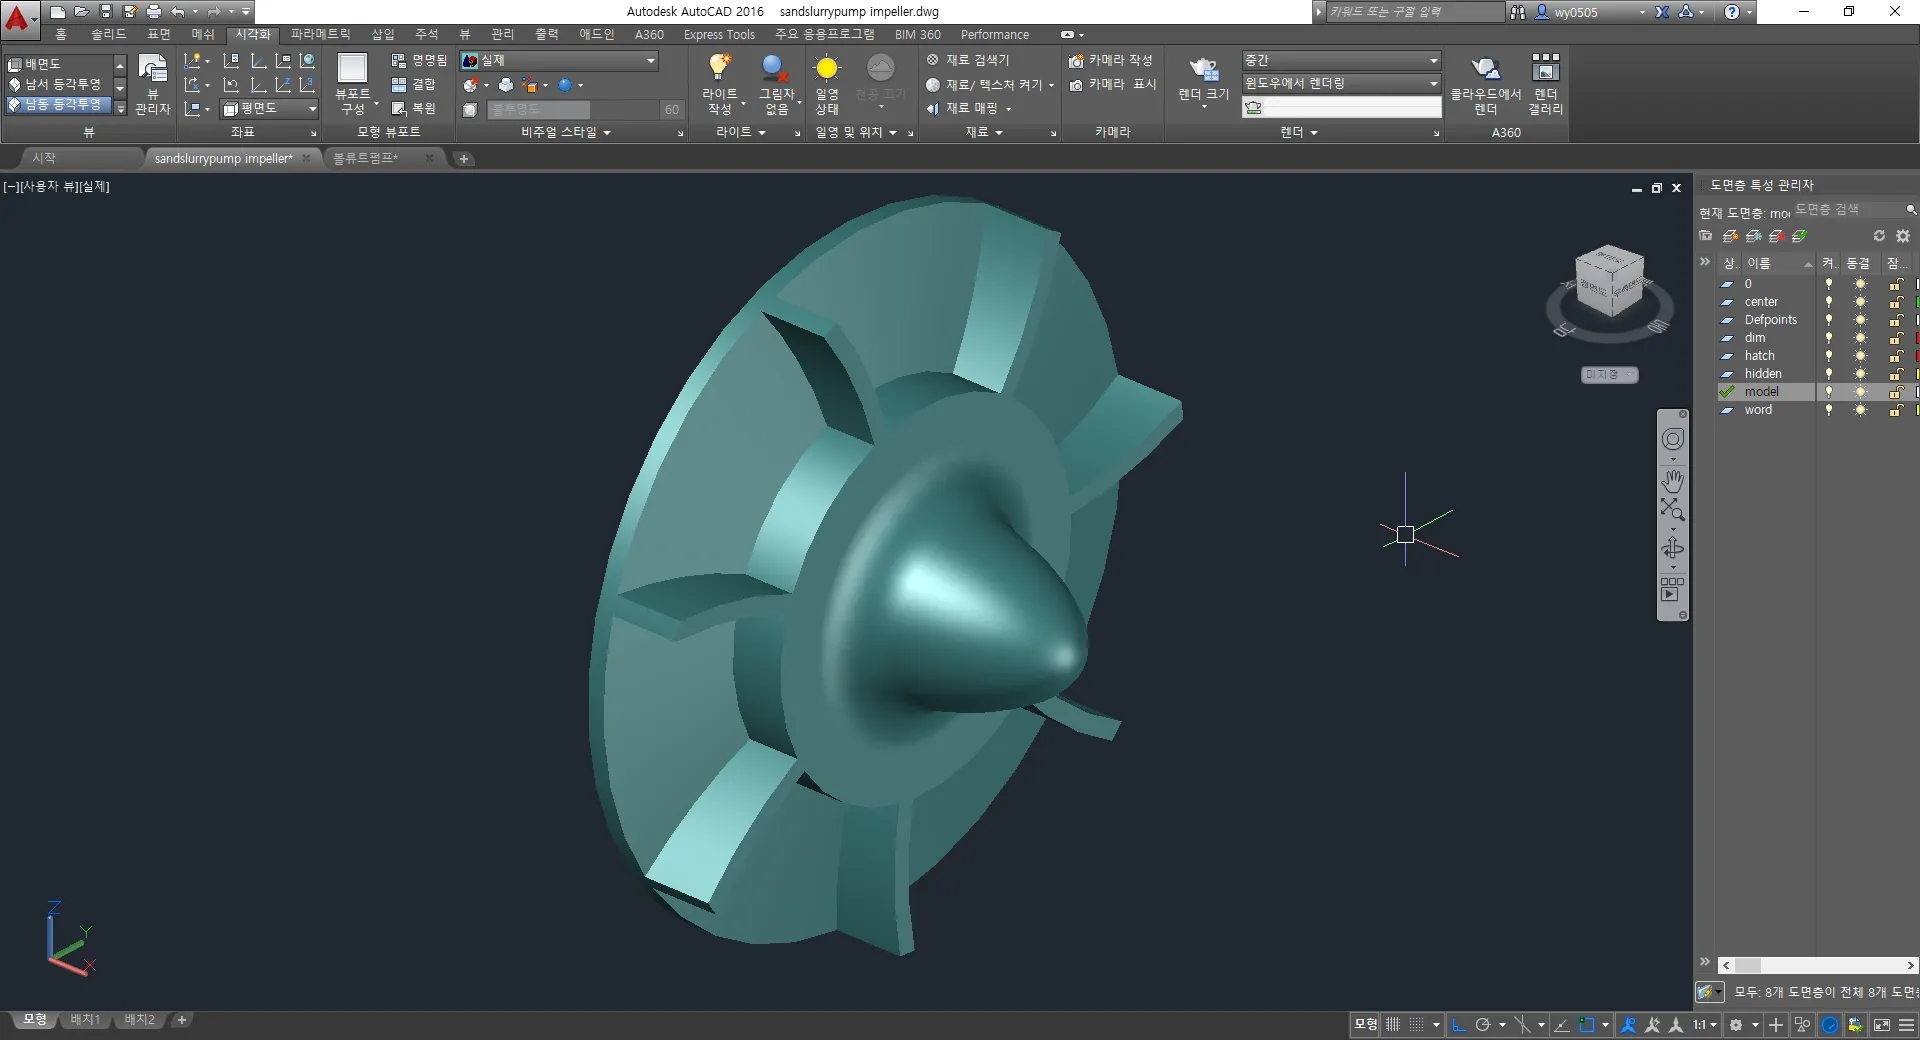Click the 뷰 관리자 view manager icon

152,68
